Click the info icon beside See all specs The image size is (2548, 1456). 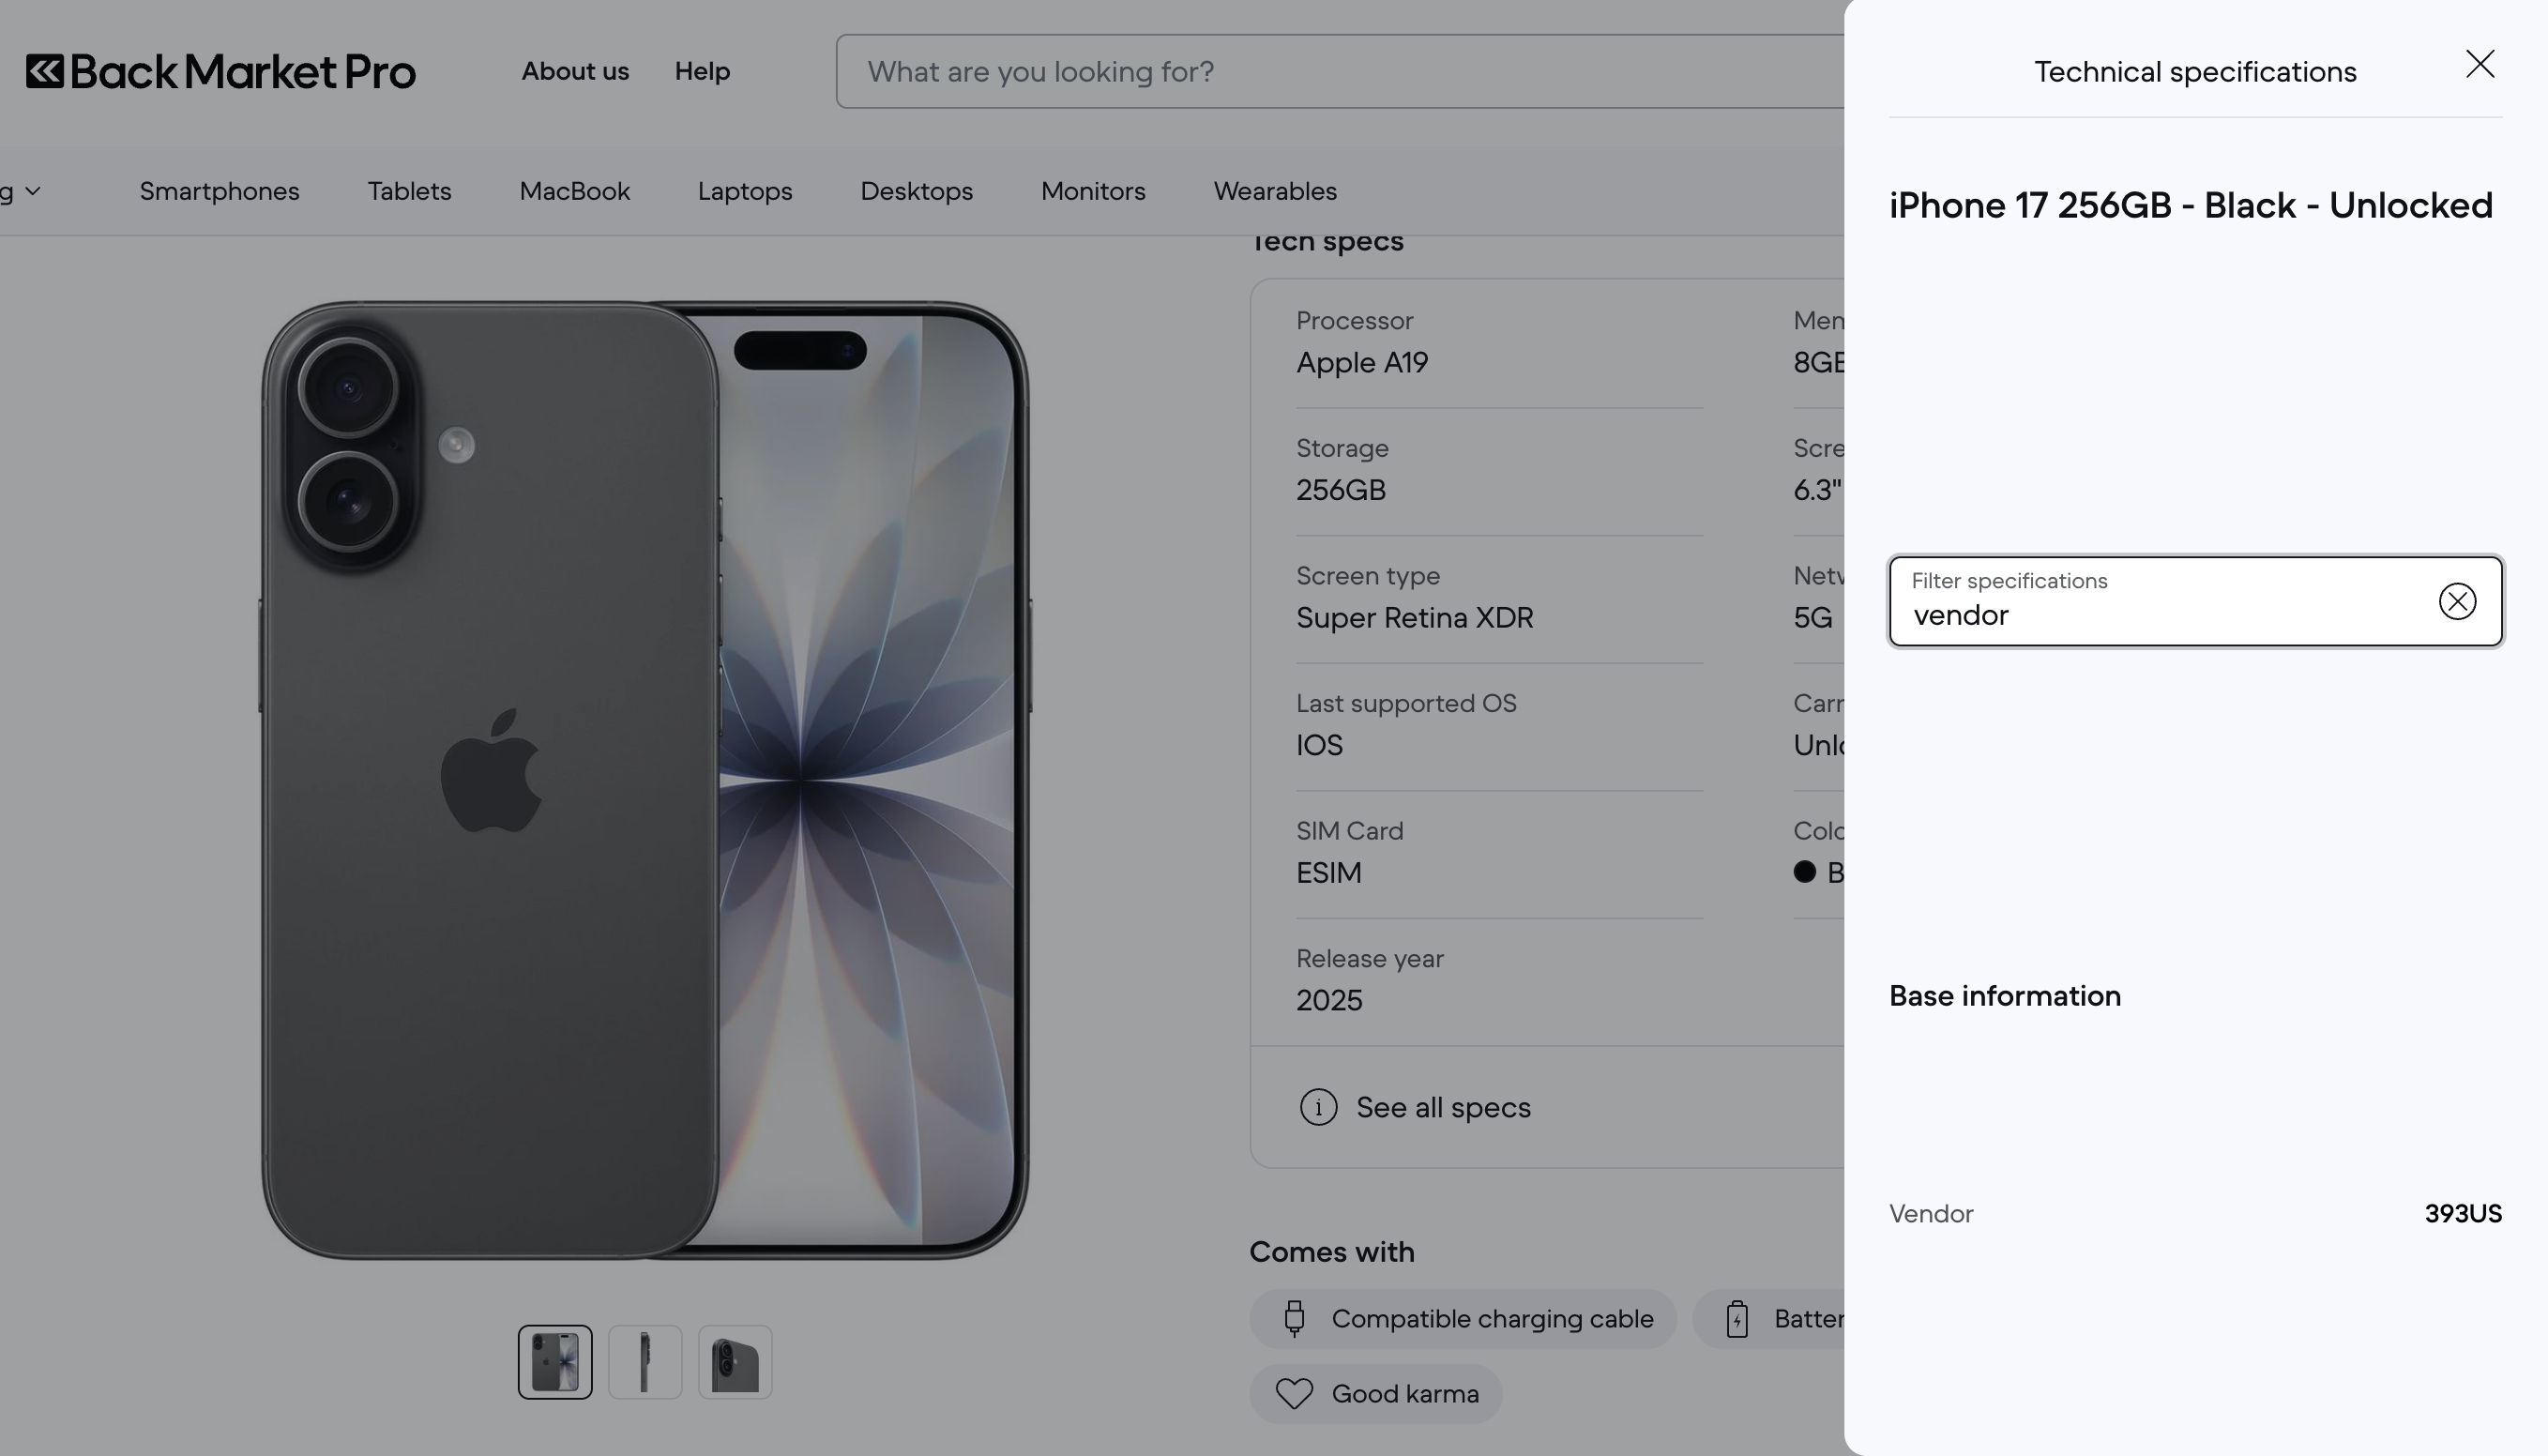click(1318, 1107)
